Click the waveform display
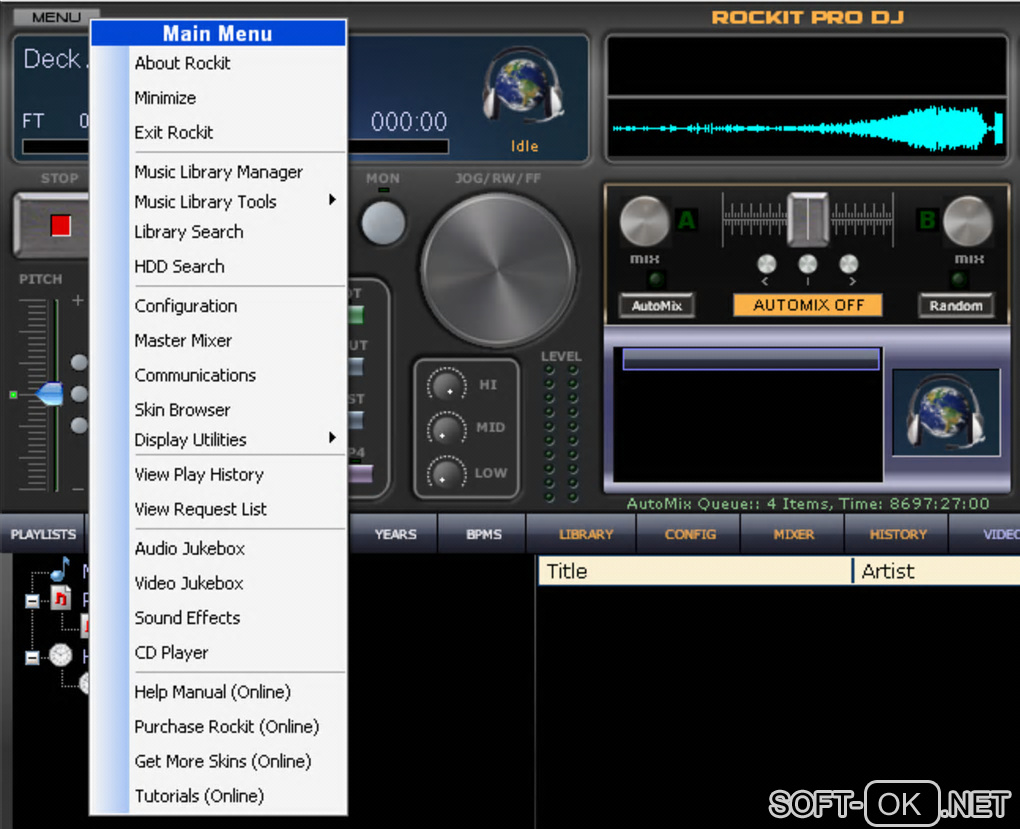The image size is (1020, 829). [x=807, y=128]
